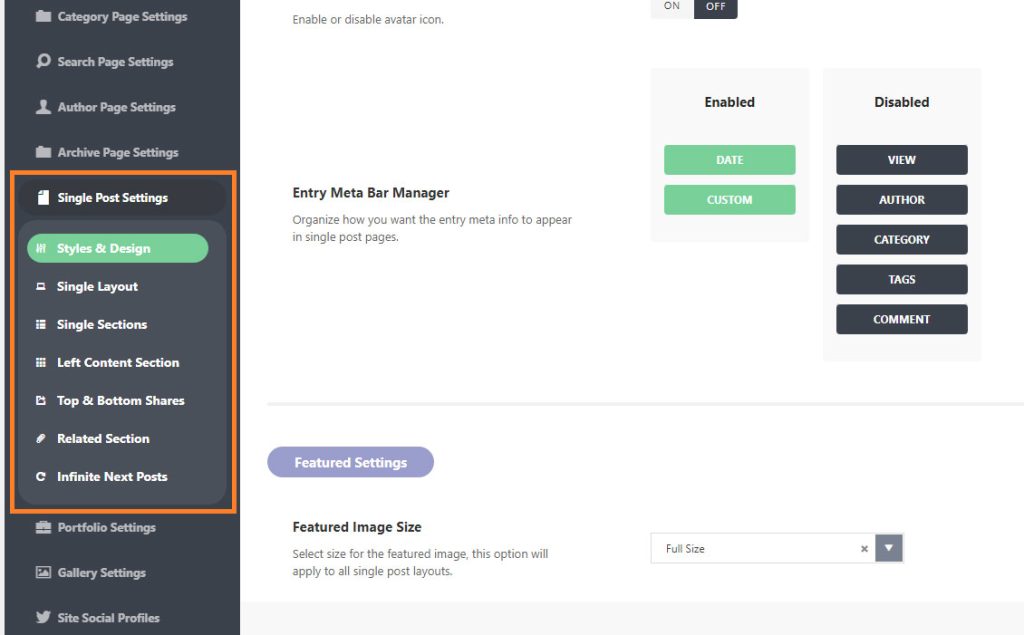Click the enabled CUSTOM meta button
Image resolution: width=1024 pixels, height=635 pixels.
point(729,200)
